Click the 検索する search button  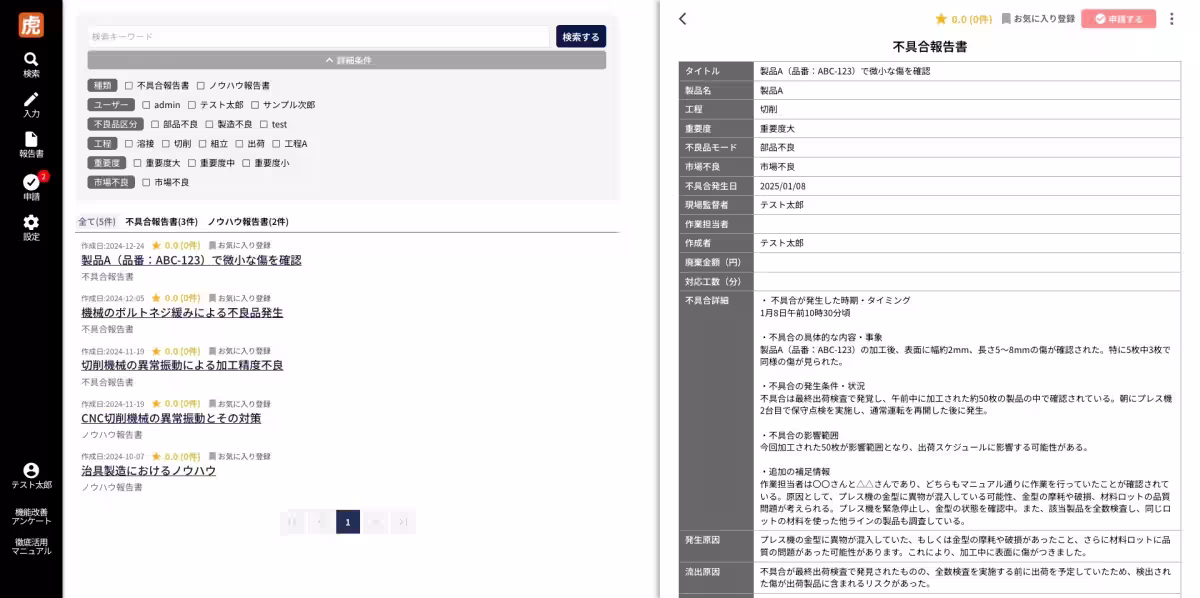coord(579,34)
